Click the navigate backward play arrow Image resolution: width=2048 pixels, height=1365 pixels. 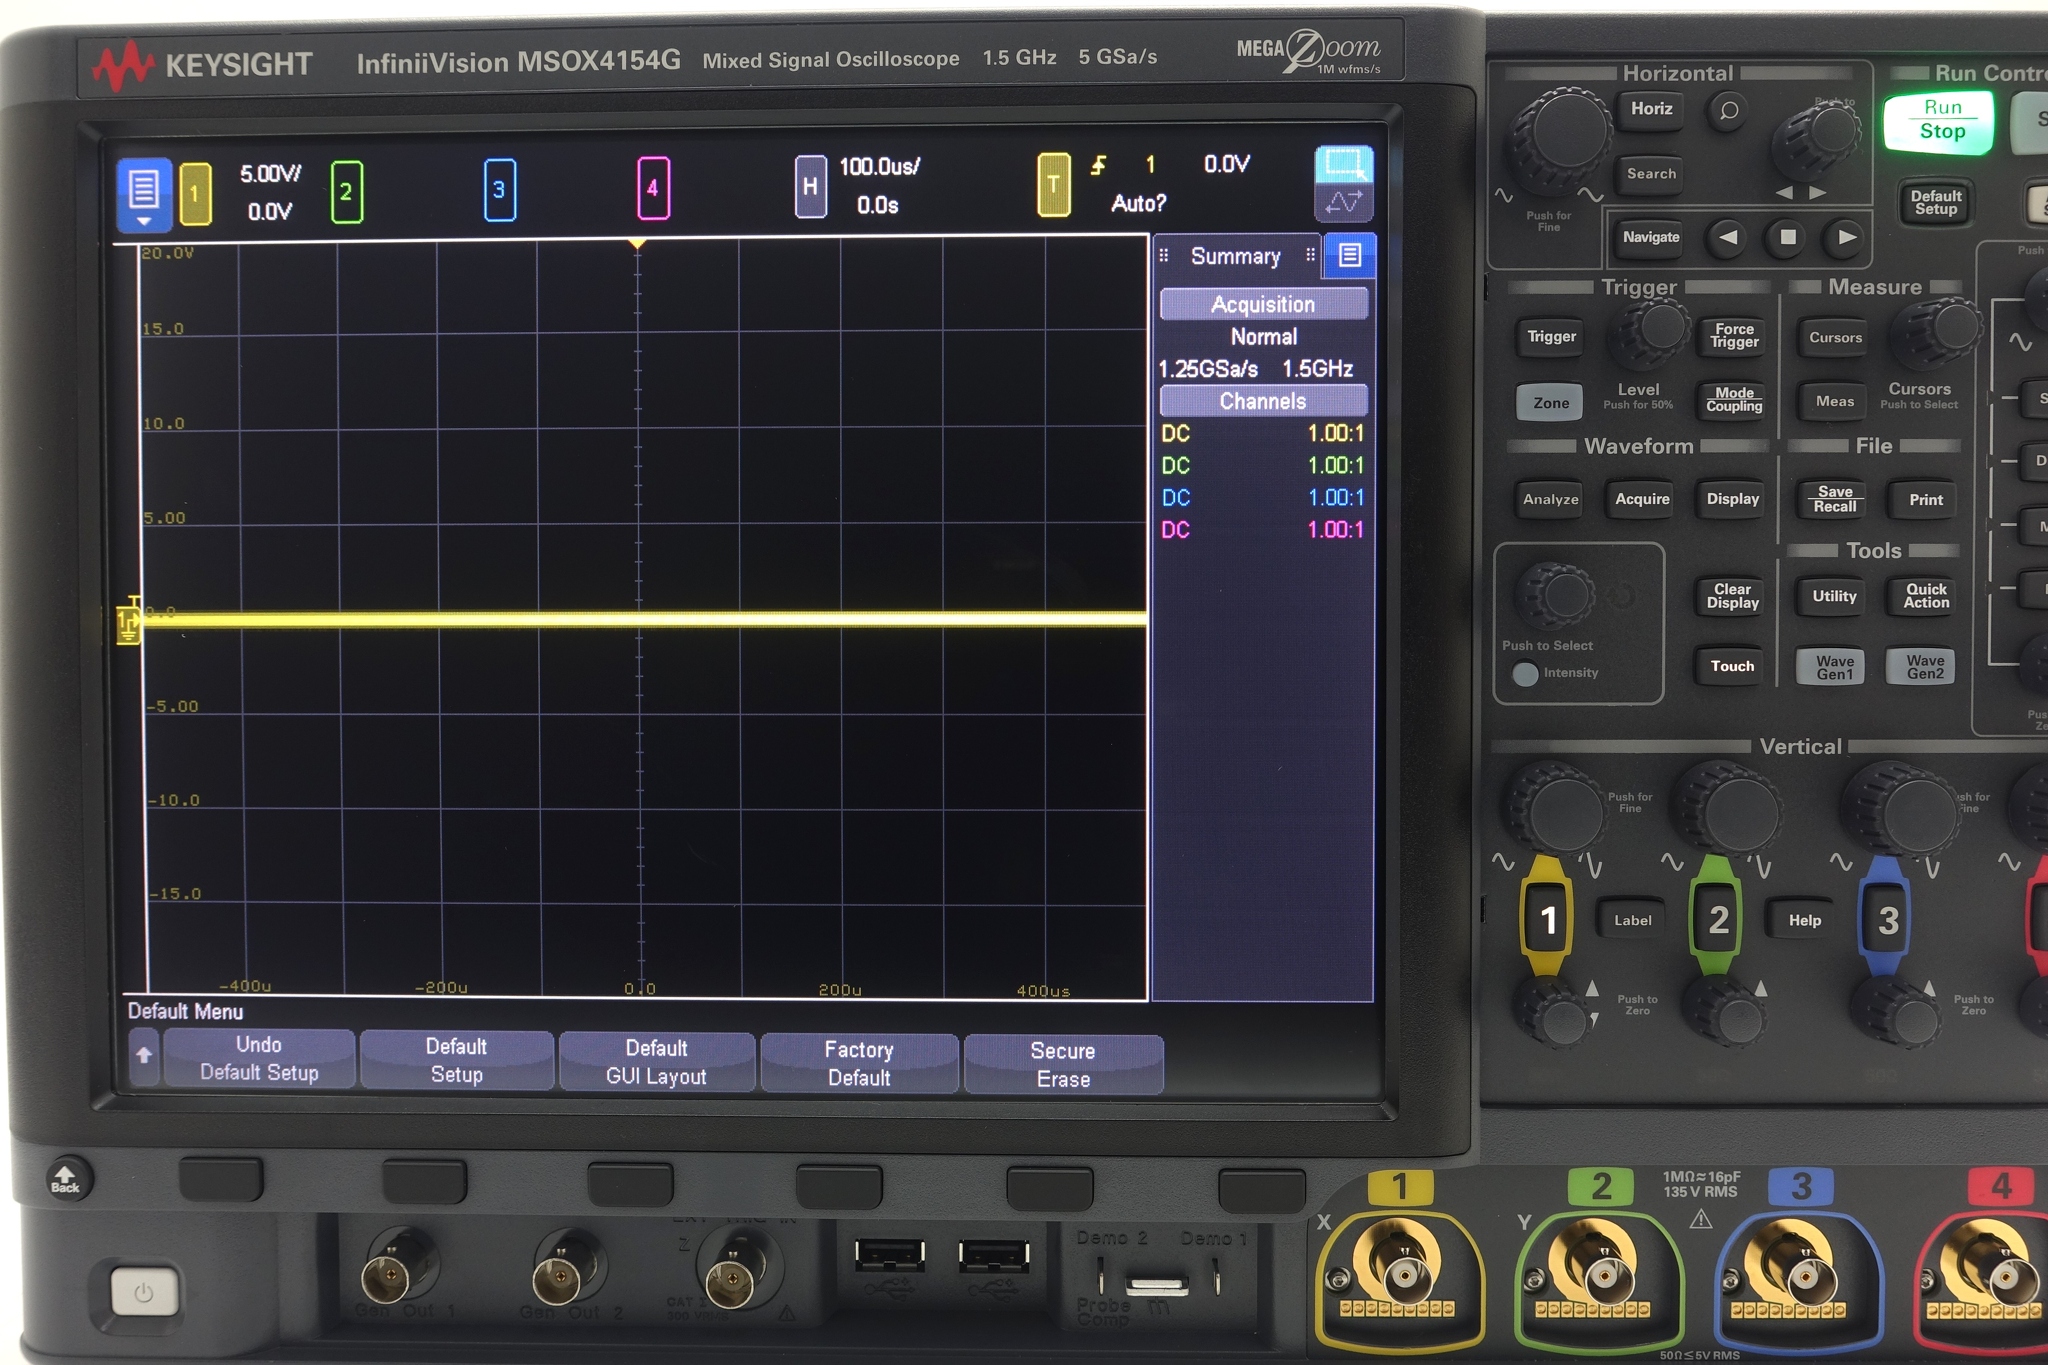tap(1727, 238)
